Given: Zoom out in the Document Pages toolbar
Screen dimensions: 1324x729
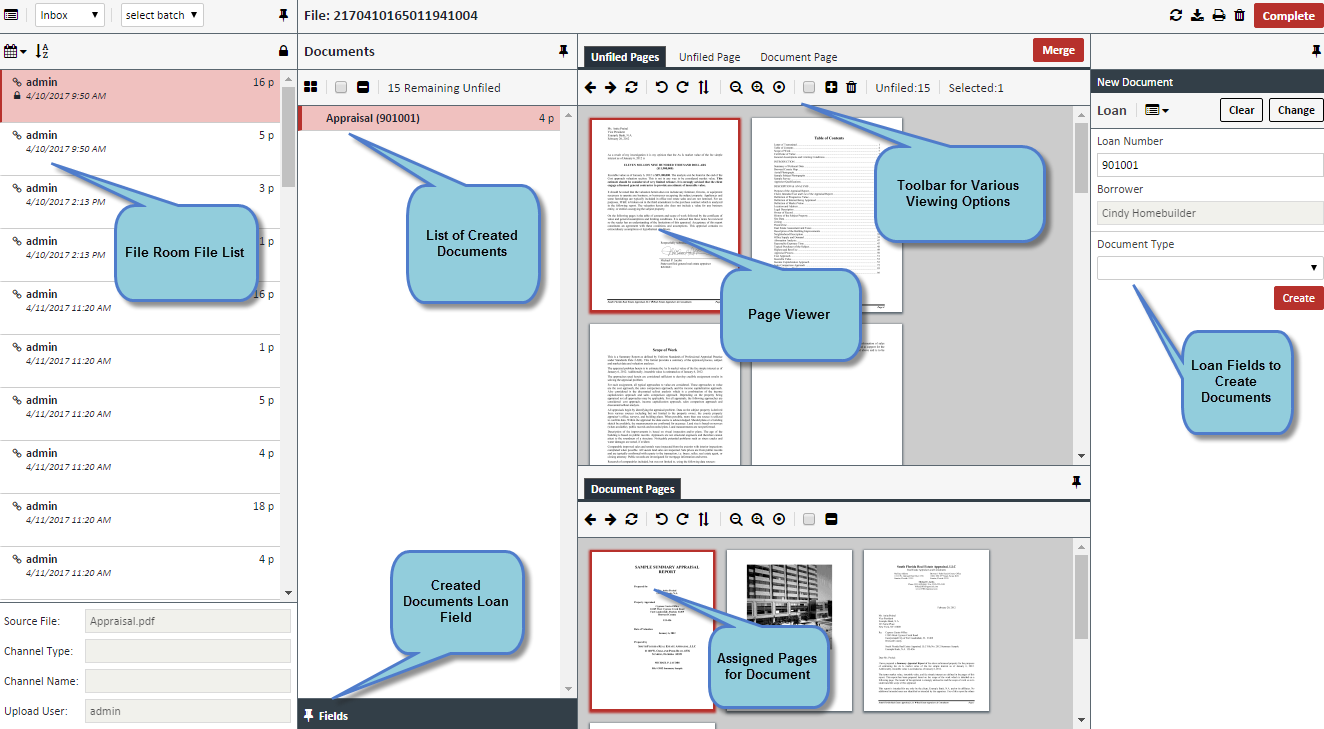Looking at the screenshot, I should [x=736, y=520].
